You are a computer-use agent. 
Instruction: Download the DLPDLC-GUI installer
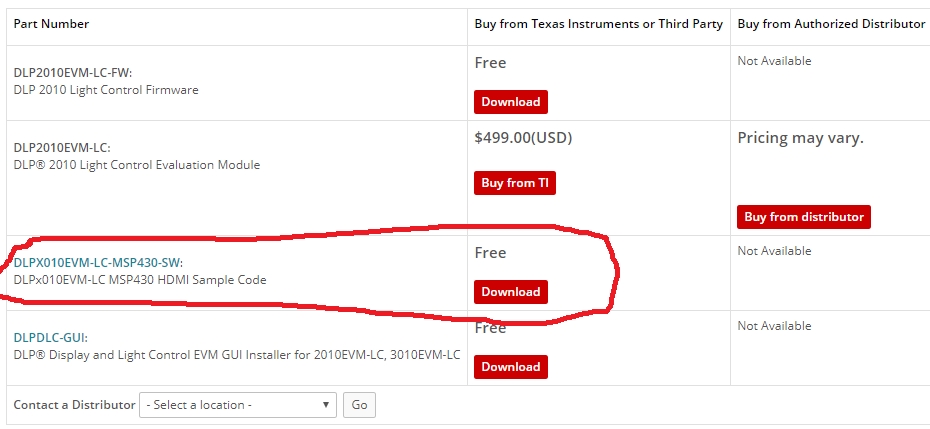510,367
